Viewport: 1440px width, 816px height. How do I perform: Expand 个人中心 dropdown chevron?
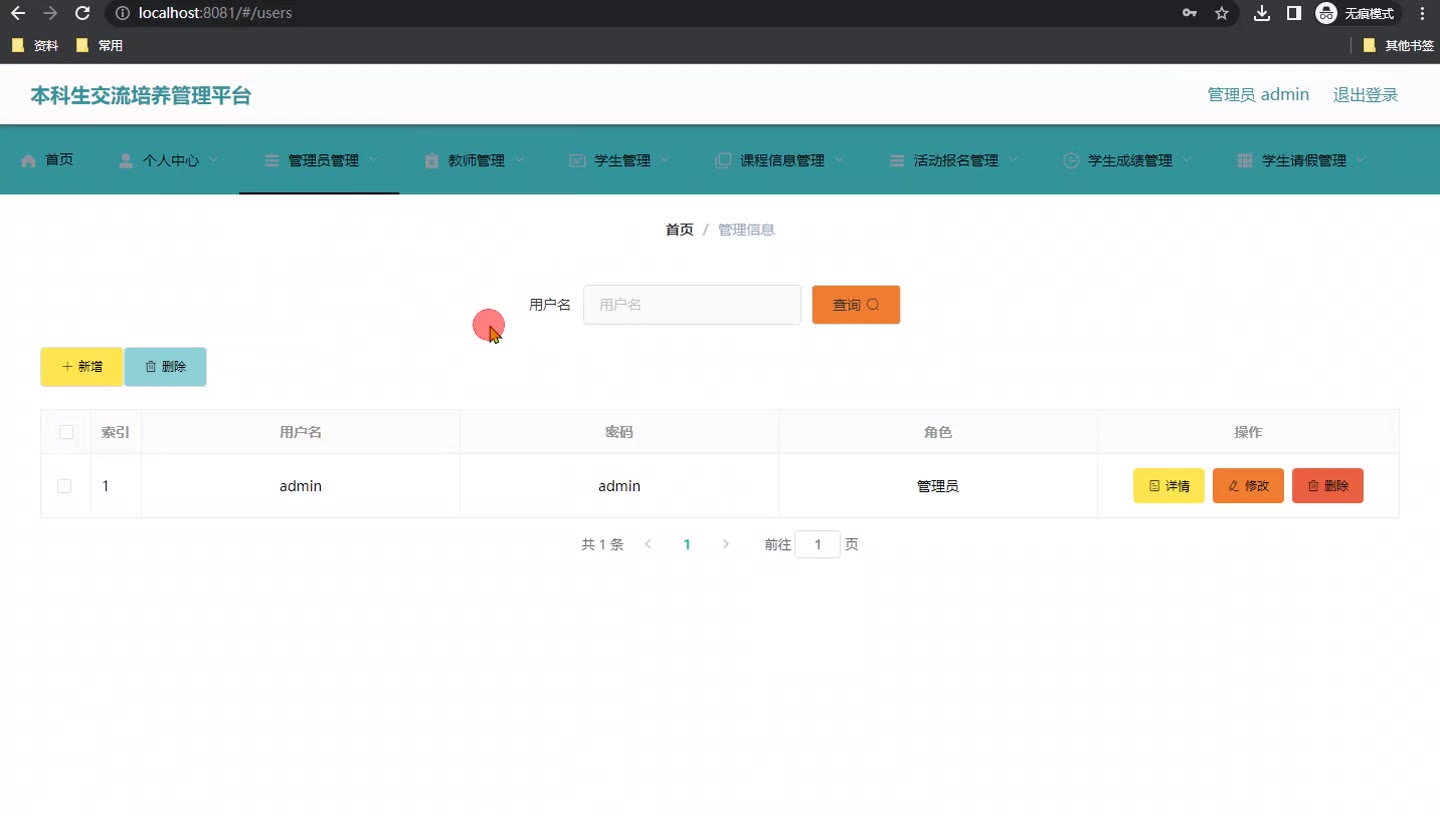213,160
